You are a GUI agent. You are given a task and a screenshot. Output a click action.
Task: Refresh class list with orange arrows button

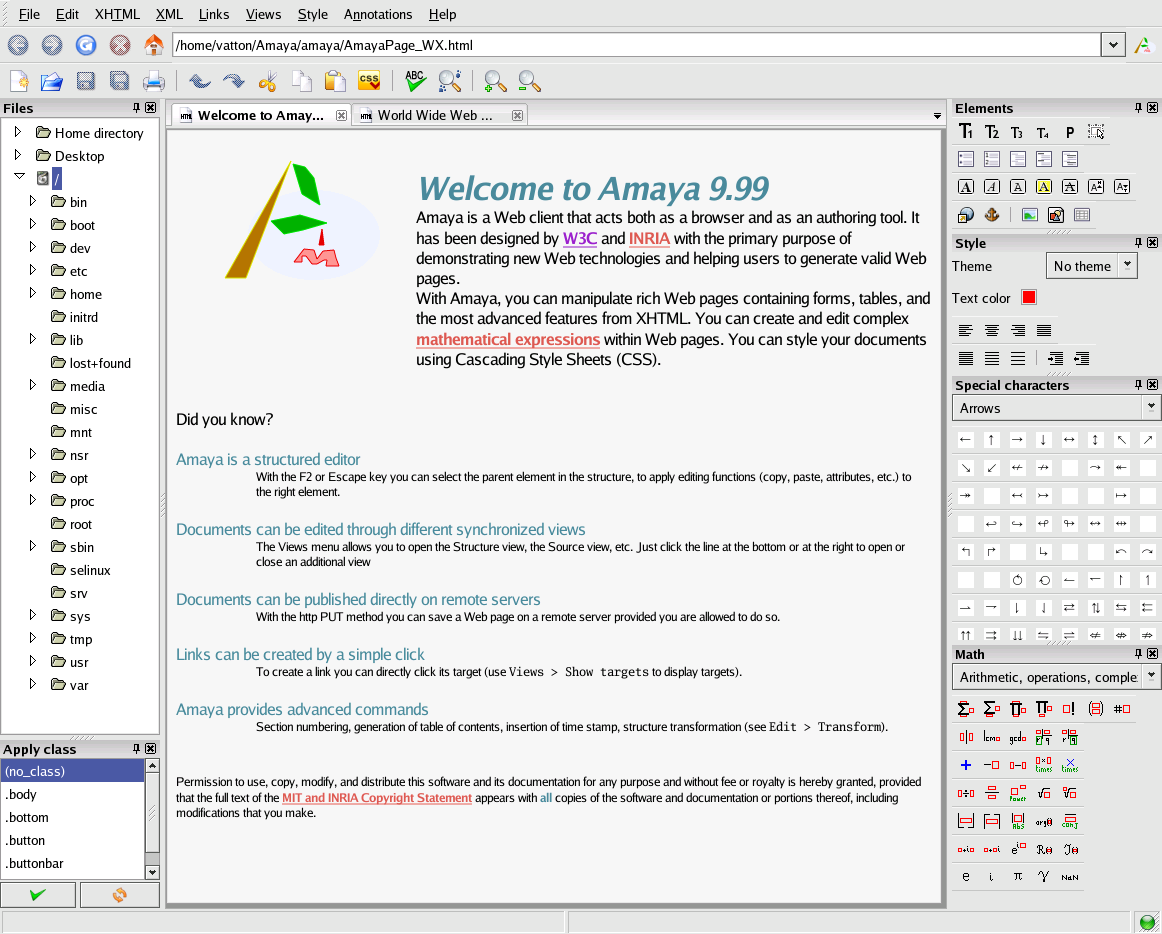tap(119, 895)
